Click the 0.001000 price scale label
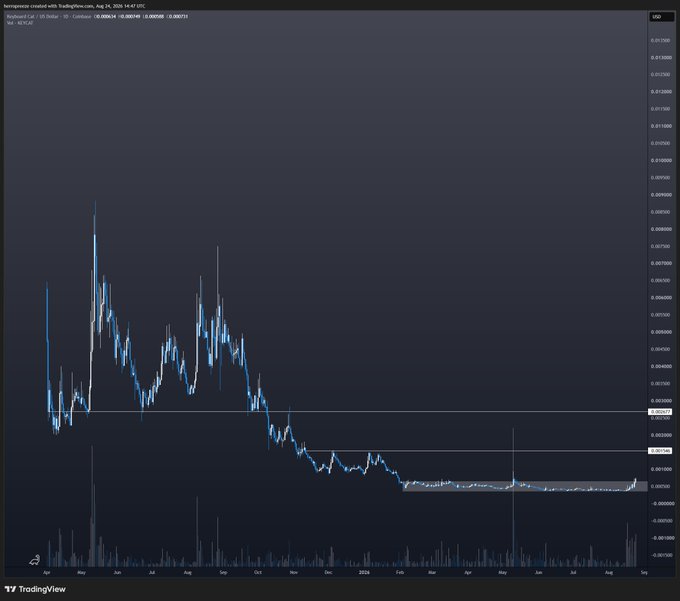Viewport: 680px width, 601px height. (660, 469)
